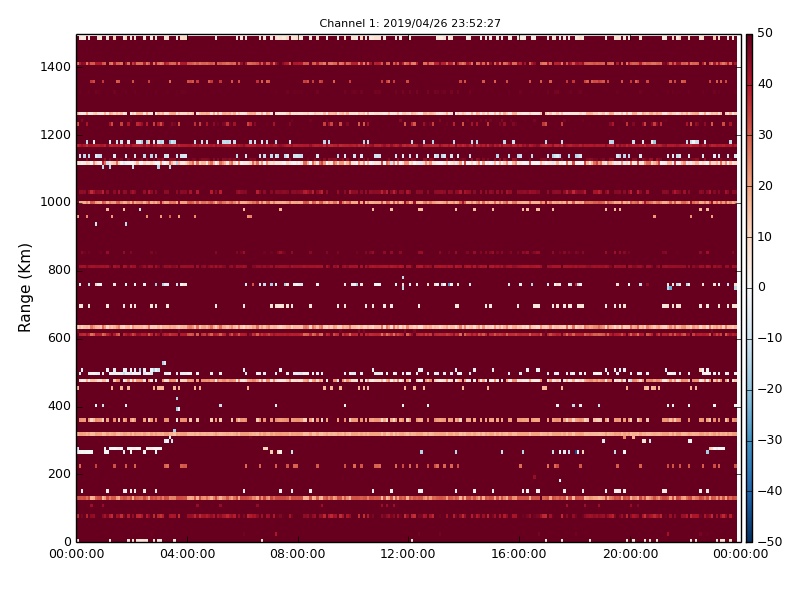Click the y-axis tick label '1200'
The height and width of the screenshot is (600, 800).
click(55, 135)
